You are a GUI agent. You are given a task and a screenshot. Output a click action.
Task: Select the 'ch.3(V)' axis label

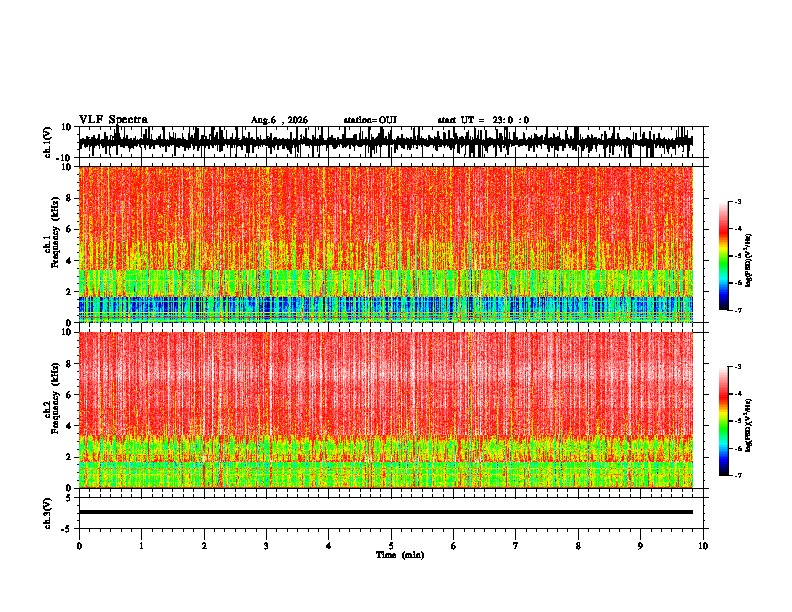tap(48, 513)
